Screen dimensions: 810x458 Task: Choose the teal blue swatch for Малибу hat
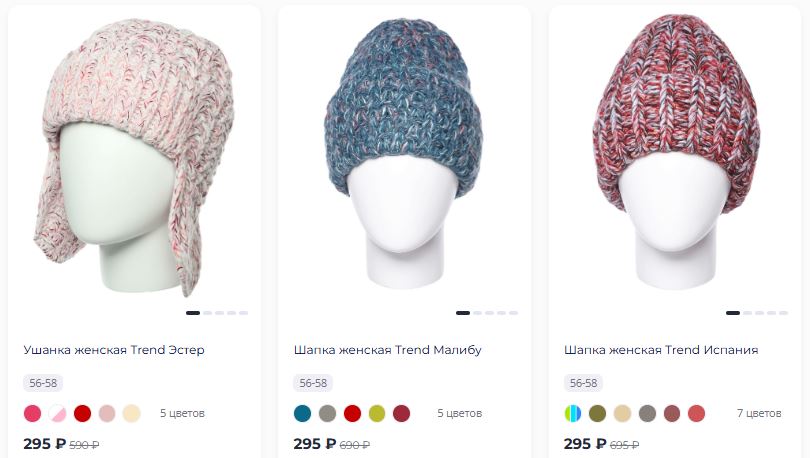coord(303,414)
